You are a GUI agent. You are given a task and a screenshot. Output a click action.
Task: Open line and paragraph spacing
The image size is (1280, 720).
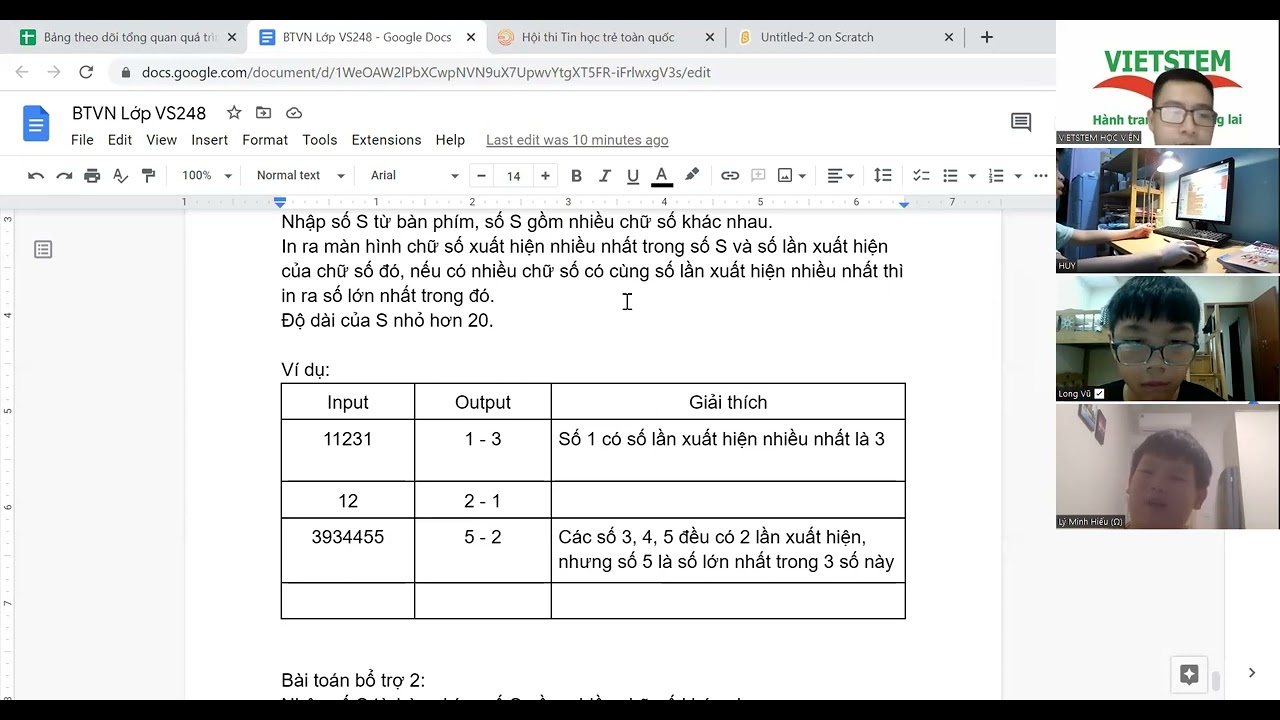tap(882, 176)
